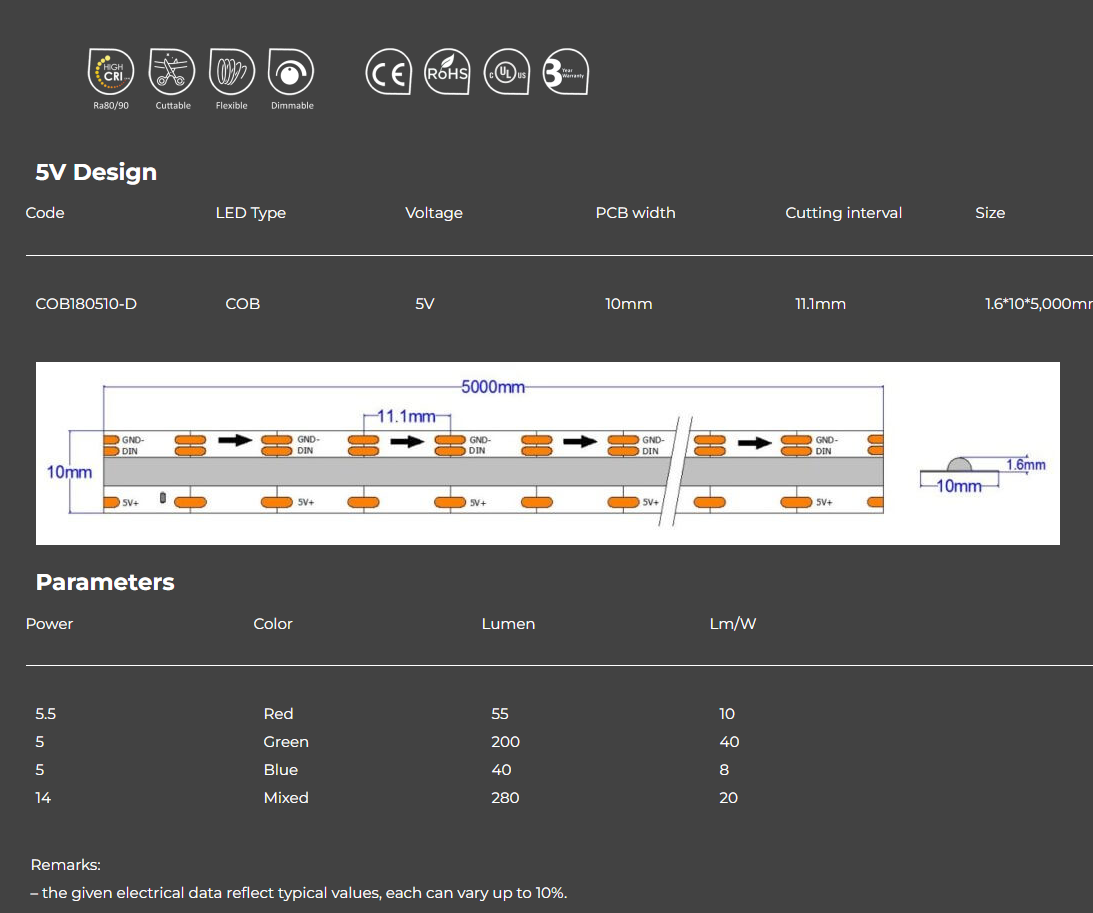Click the High CRI Ra80/90 icon
The height and width of the screenshot is (913, 1093).
tap(110, 72)
